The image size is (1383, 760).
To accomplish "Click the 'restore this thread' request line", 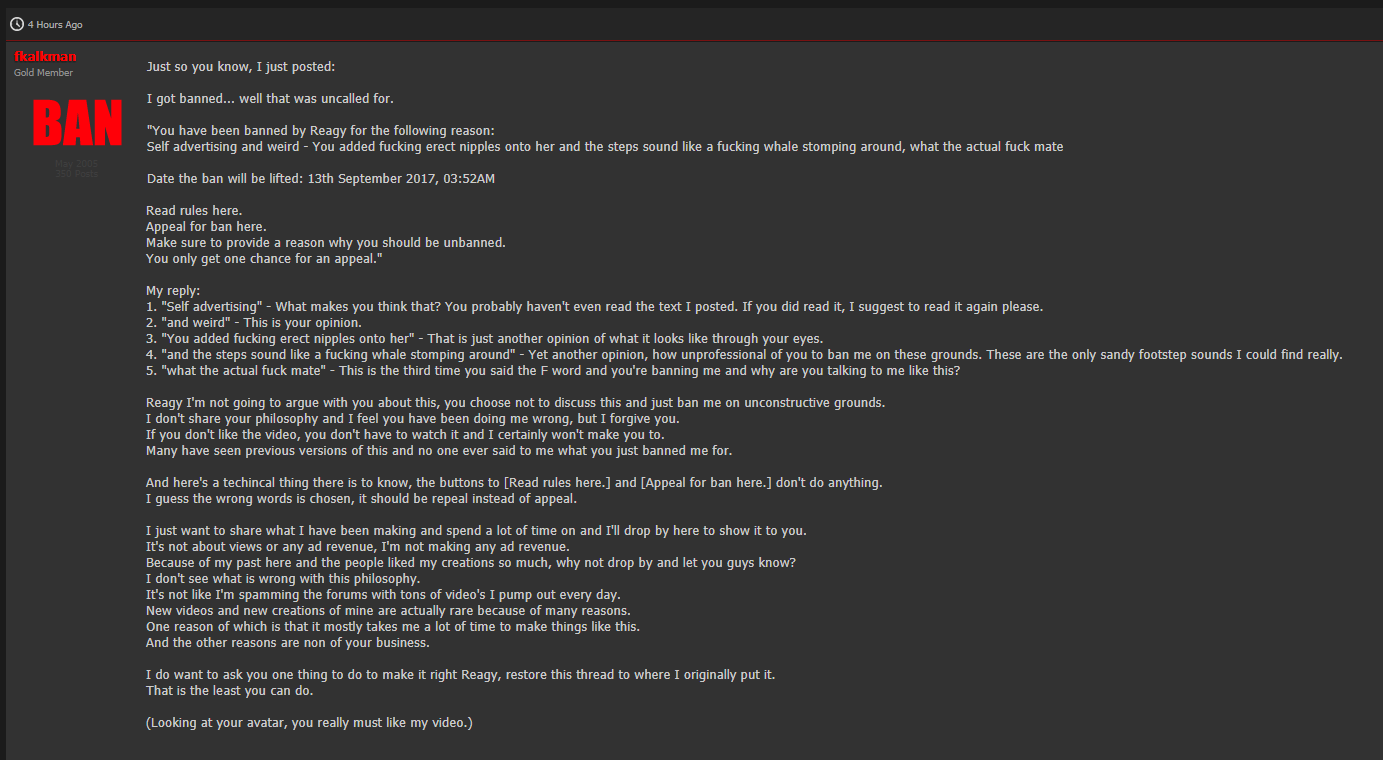I will 460,675.
